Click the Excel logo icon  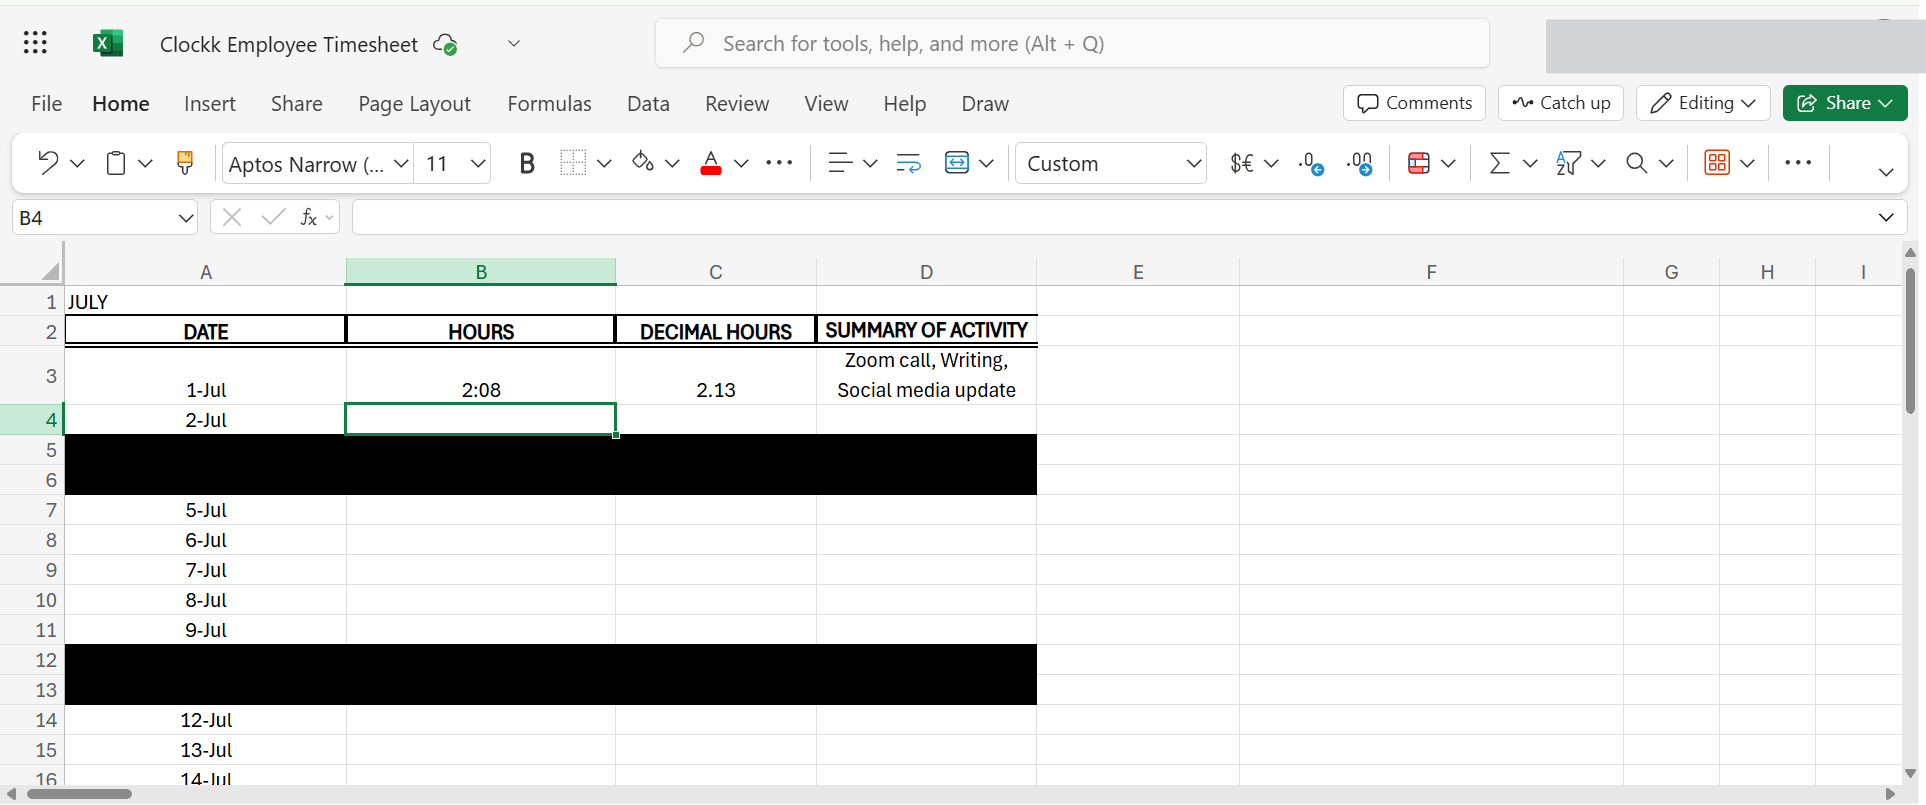107,43
